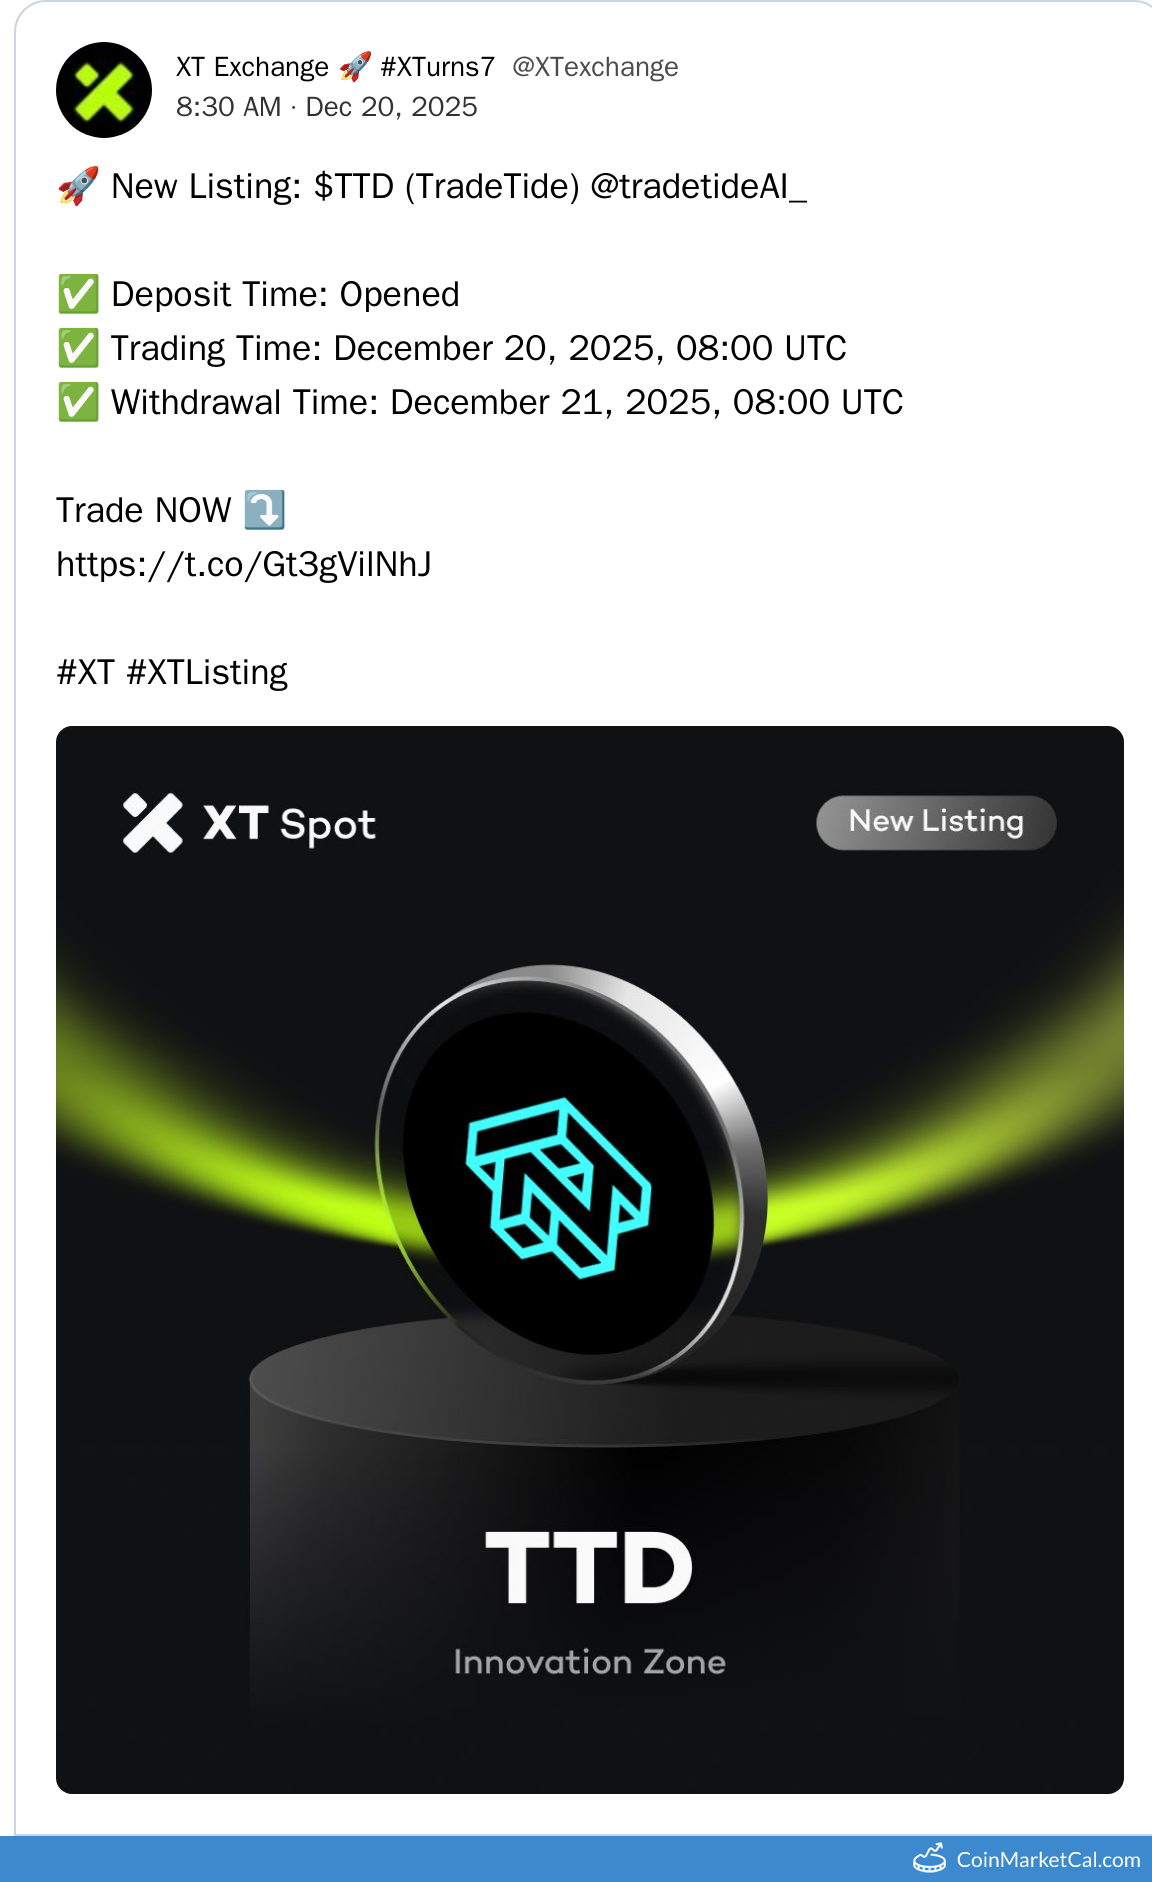Click the TradeTide coin logo

click(570, 1175)
